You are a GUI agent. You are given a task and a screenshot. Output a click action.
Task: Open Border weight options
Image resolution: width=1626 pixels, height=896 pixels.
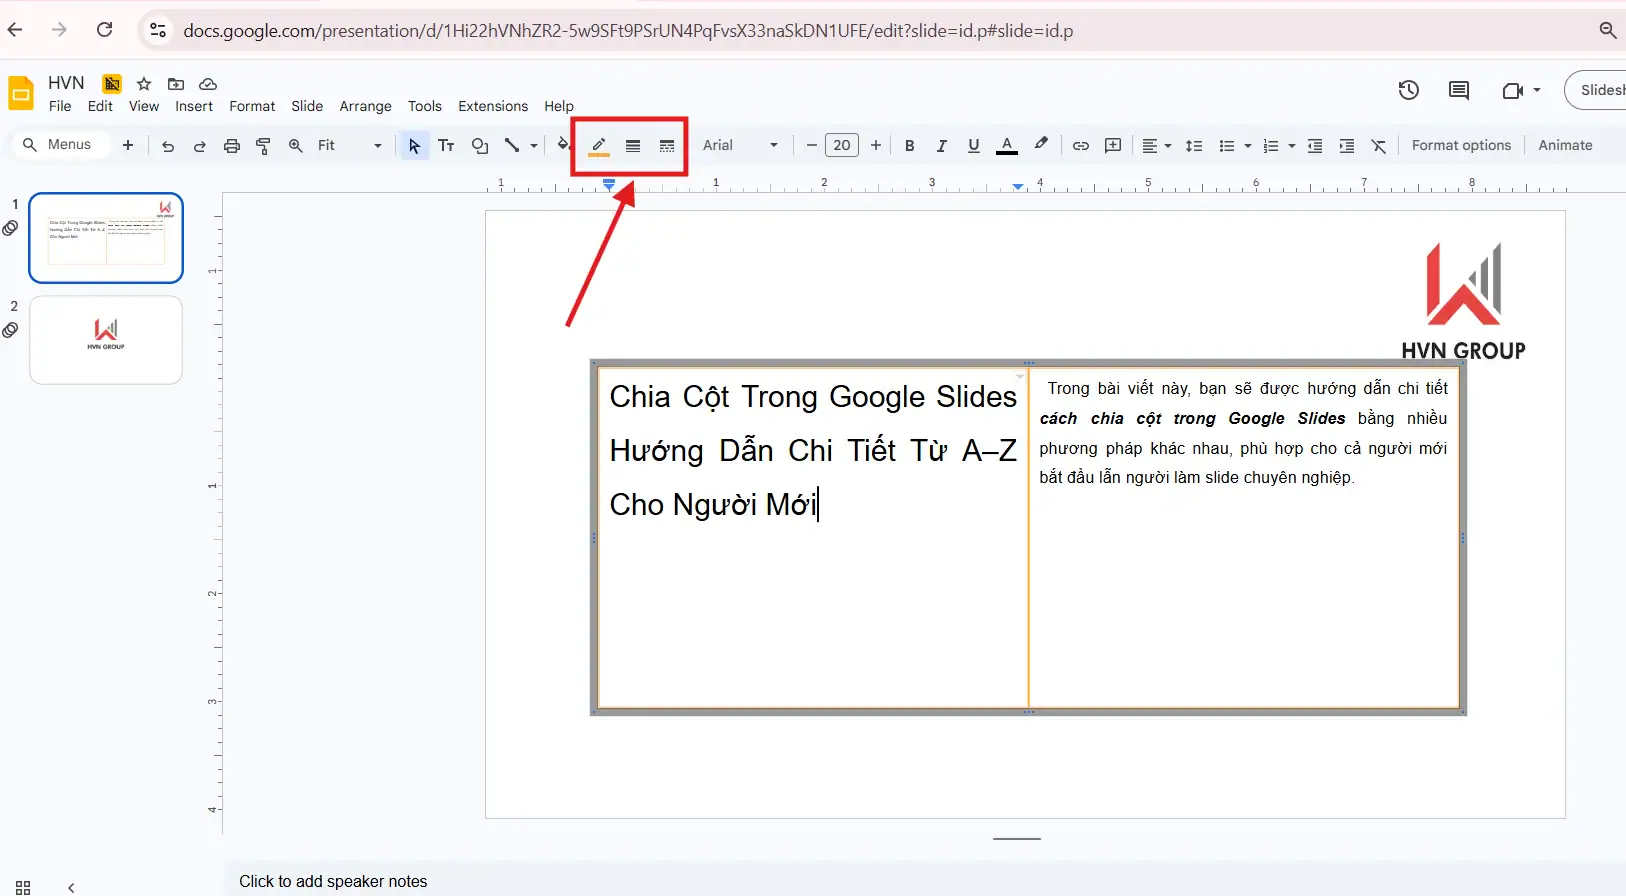633,146
